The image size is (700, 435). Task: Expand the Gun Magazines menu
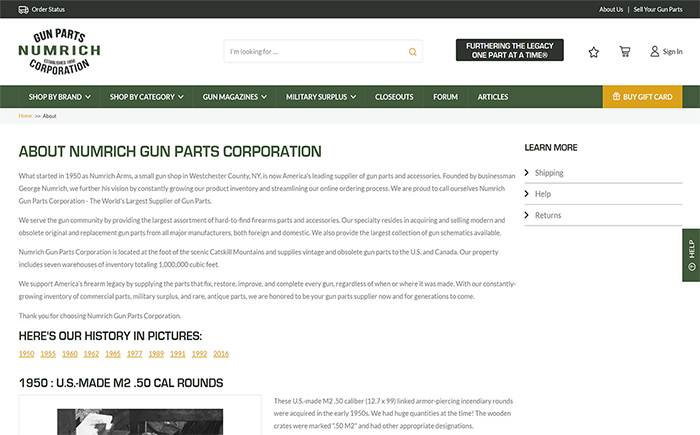[235, 97]
